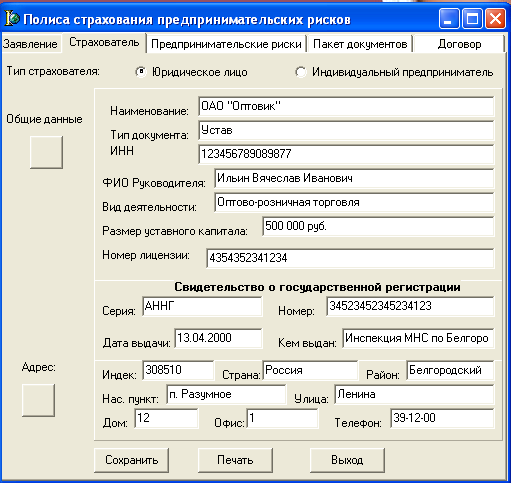Click the blank button under Общие данные
Viewport: 511px width, 483px height.
coord(46,152)
